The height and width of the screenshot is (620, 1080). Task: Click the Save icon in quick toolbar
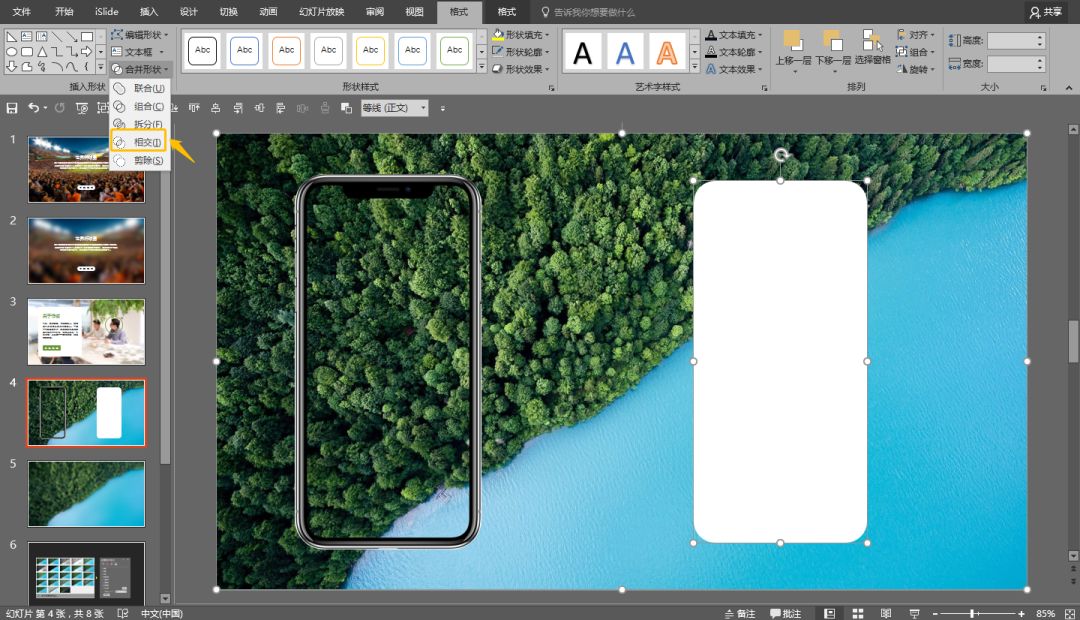point(12,108)
